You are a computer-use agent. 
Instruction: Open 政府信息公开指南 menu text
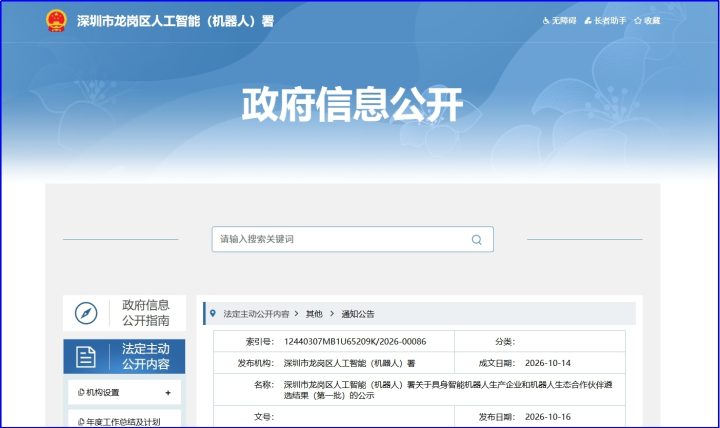146,313
